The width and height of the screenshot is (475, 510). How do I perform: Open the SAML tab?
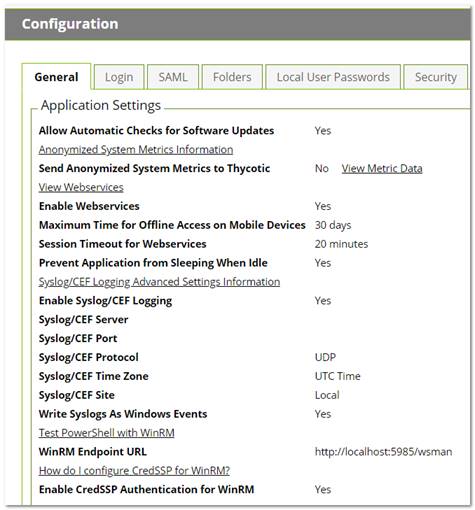click(x=173, y=77)
